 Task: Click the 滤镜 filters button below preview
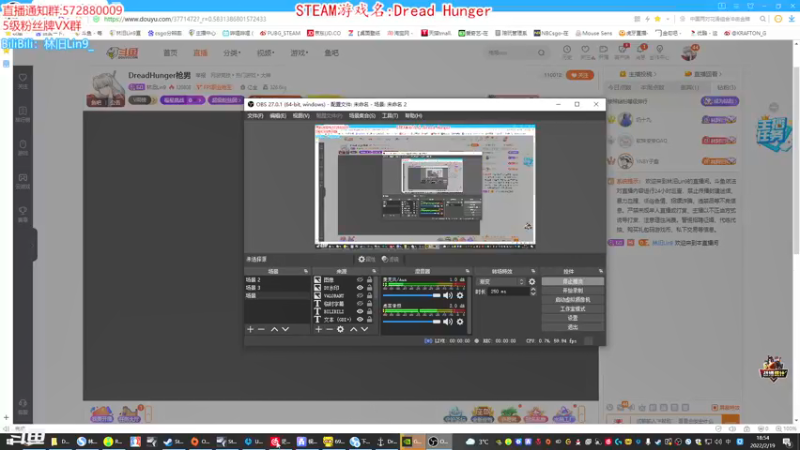tap(390, 259)
